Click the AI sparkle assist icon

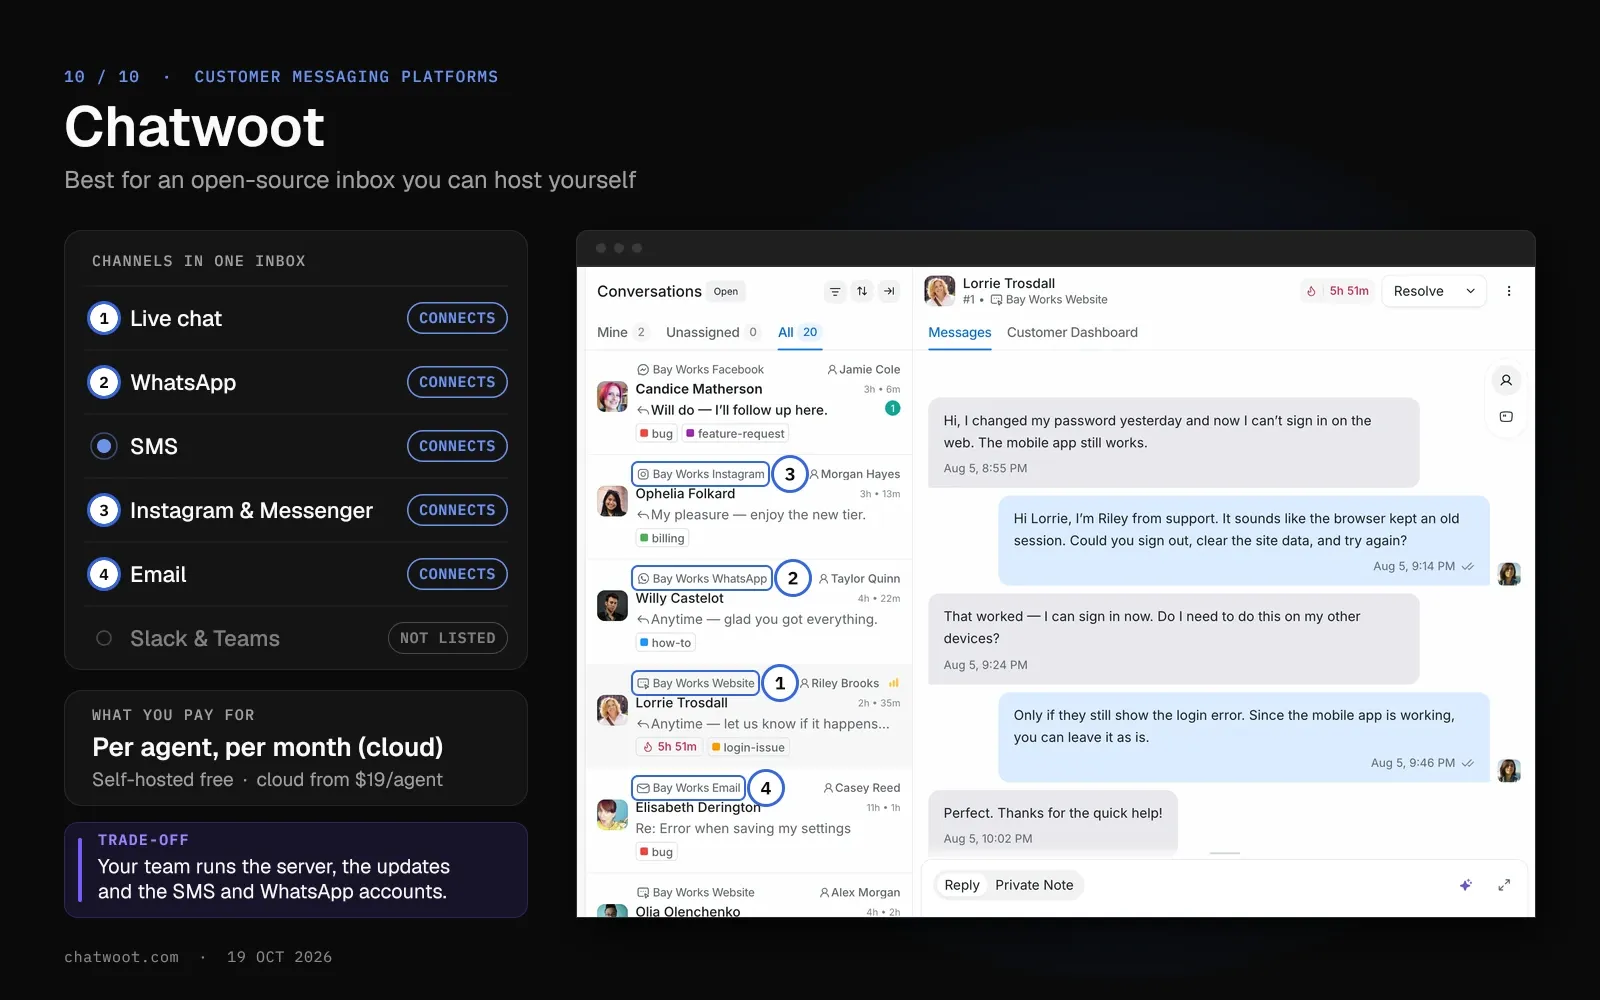(1466, 885)
